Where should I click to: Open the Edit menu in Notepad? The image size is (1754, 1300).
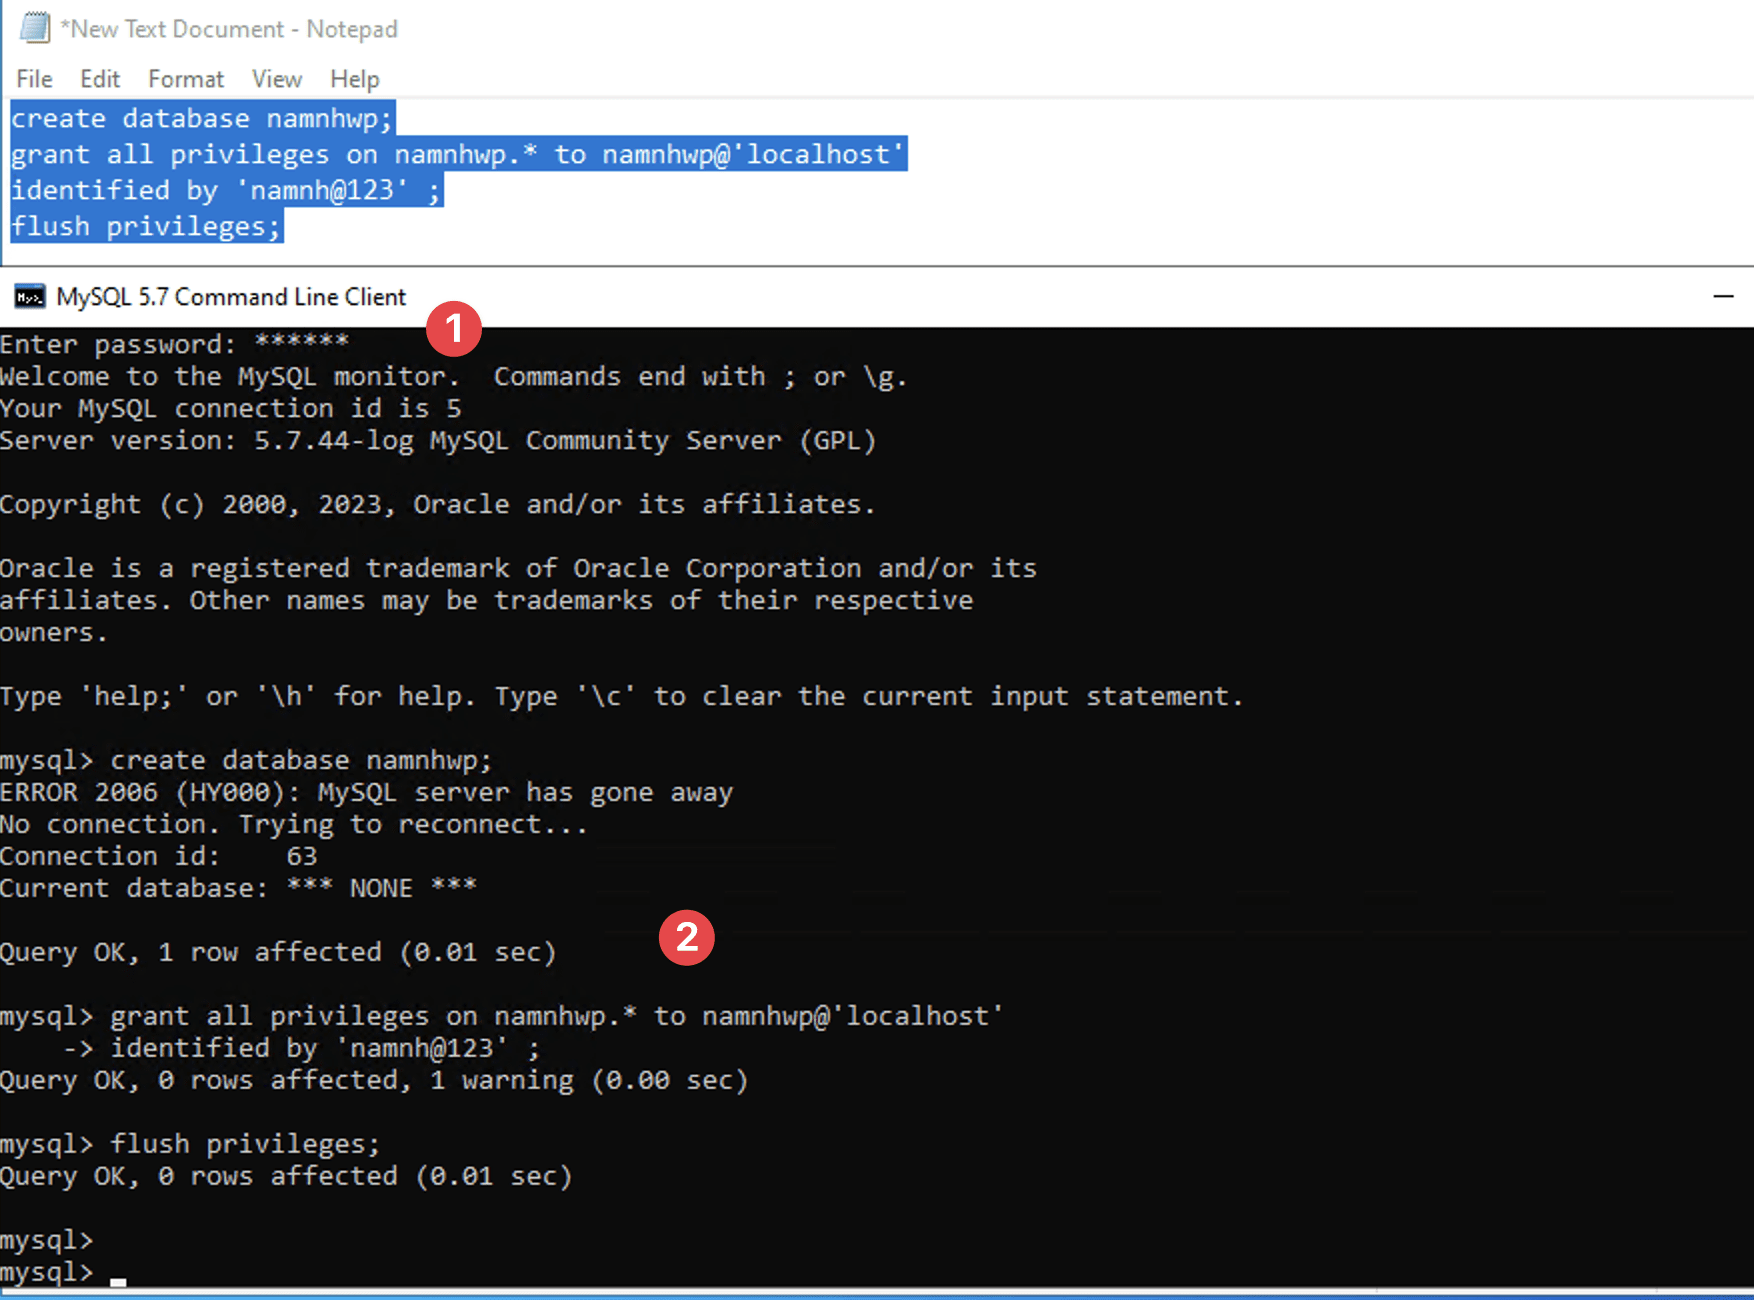click(100, 79)
